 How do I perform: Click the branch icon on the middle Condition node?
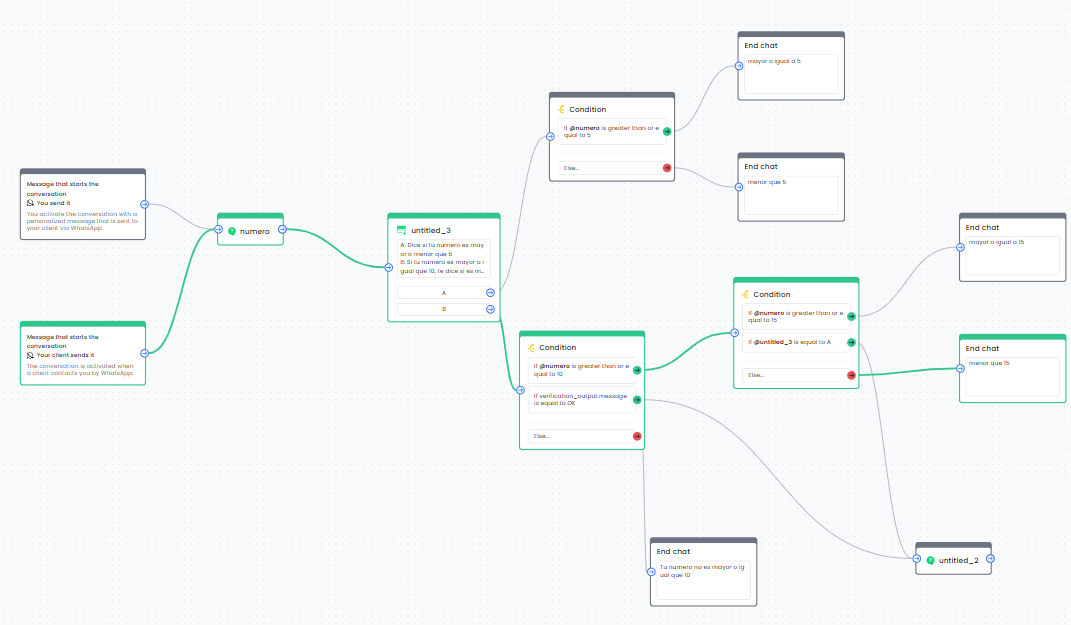531,347
